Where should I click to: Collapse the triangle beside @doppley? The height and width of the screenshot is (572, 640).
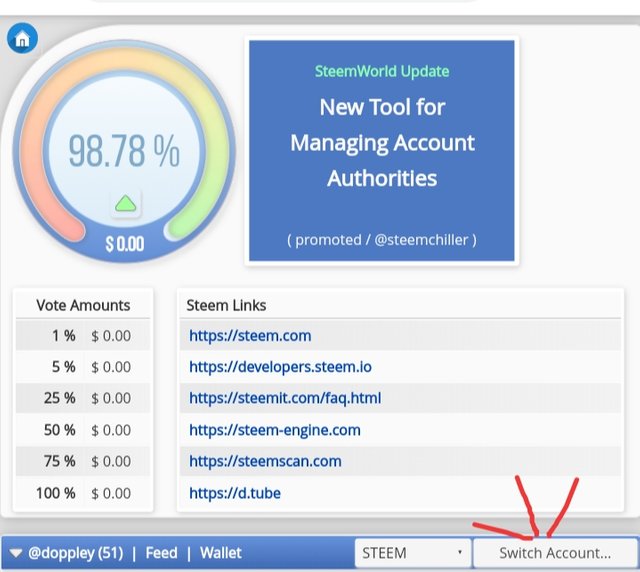16,553
